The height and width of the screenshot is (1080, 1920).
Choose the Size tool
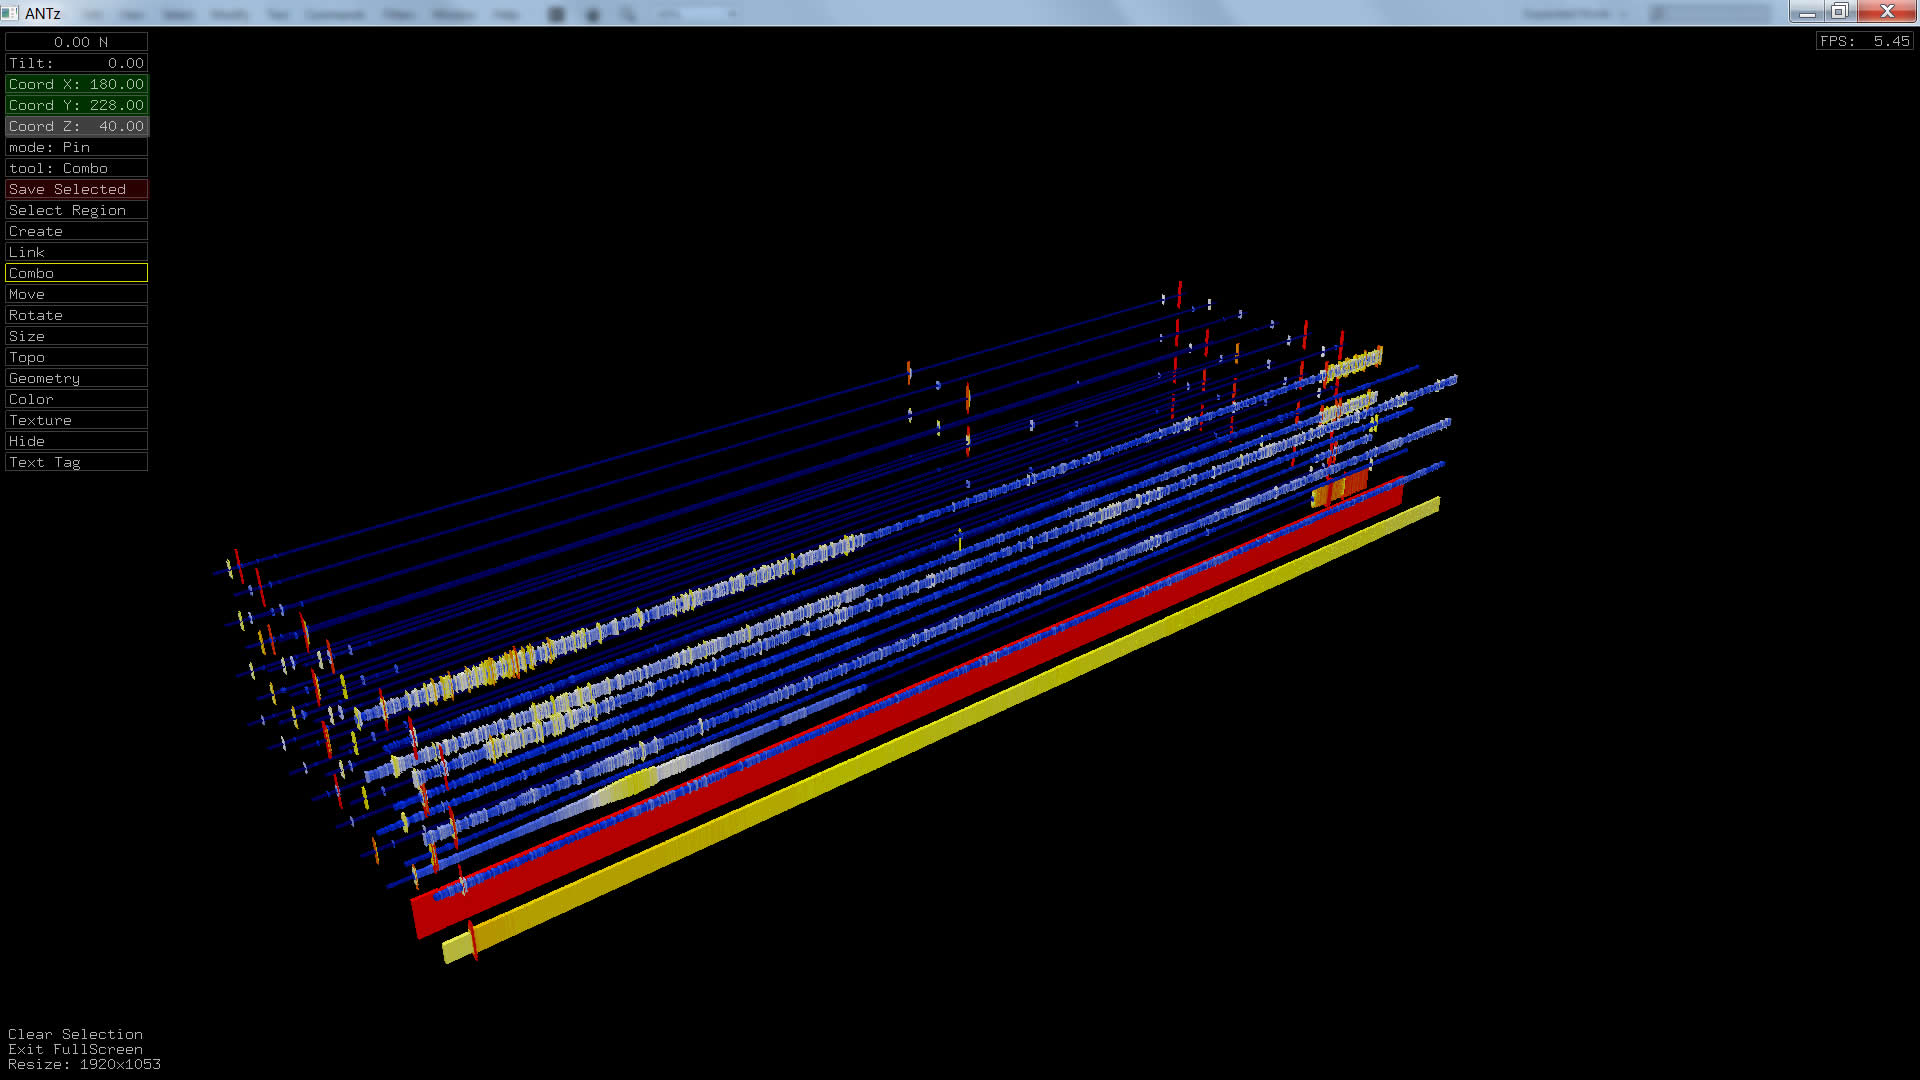coord(76,336)
